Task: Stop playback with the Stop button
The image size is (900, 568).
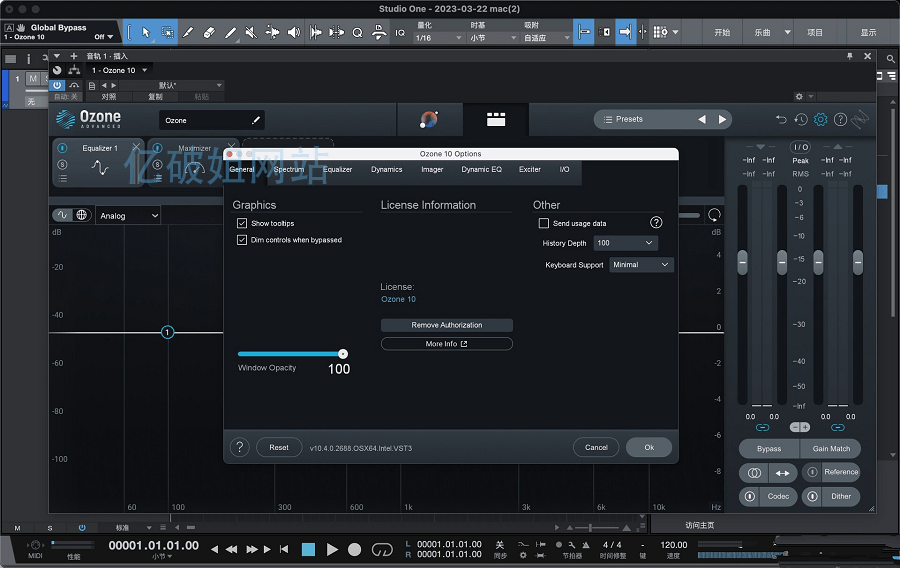Action: (x=308, y=550)
